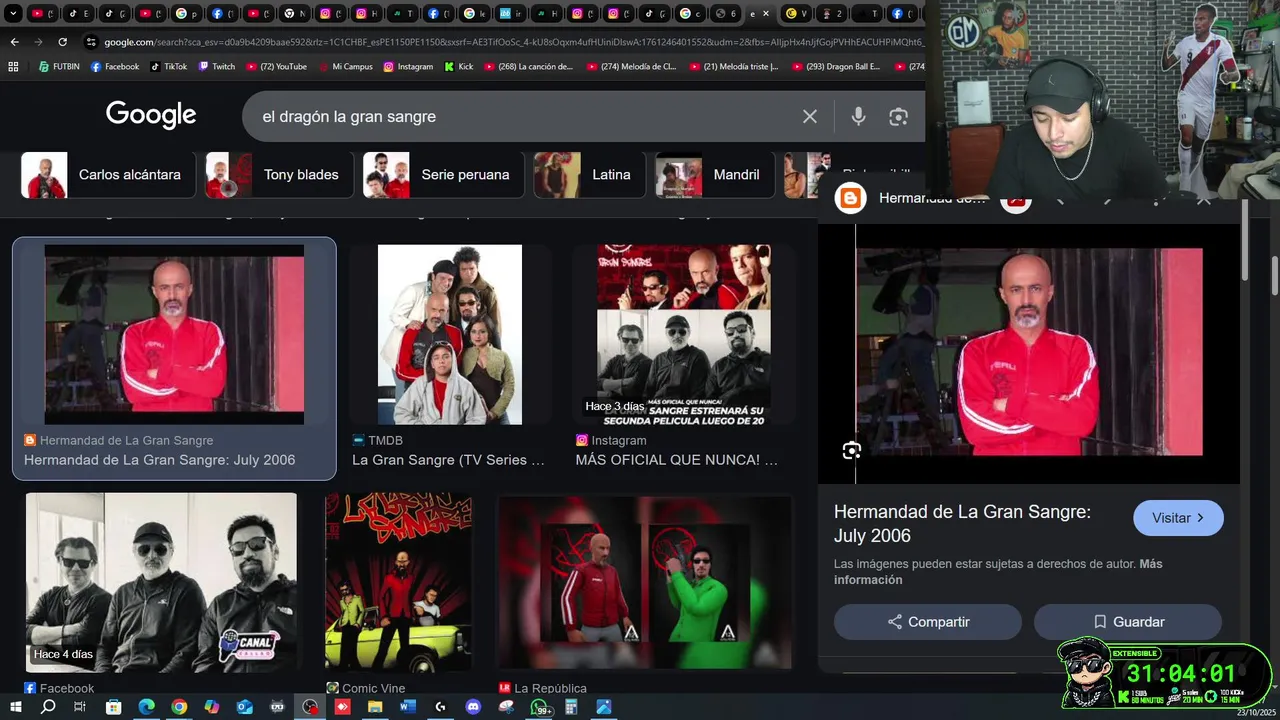
Task: Open the Instagram MÁS OFICIAL QUE NUNCA thumbnail
Action: click(x=684, y=335)
